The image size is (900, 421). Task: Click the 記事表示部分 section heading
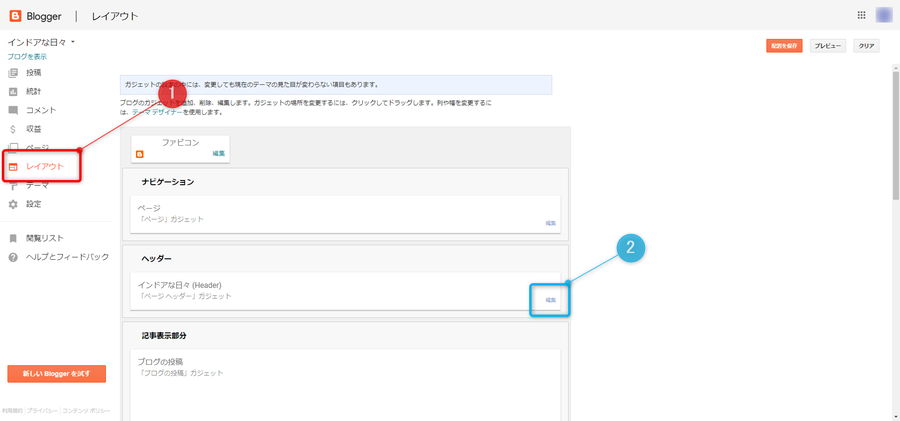[x=164, y=336]
